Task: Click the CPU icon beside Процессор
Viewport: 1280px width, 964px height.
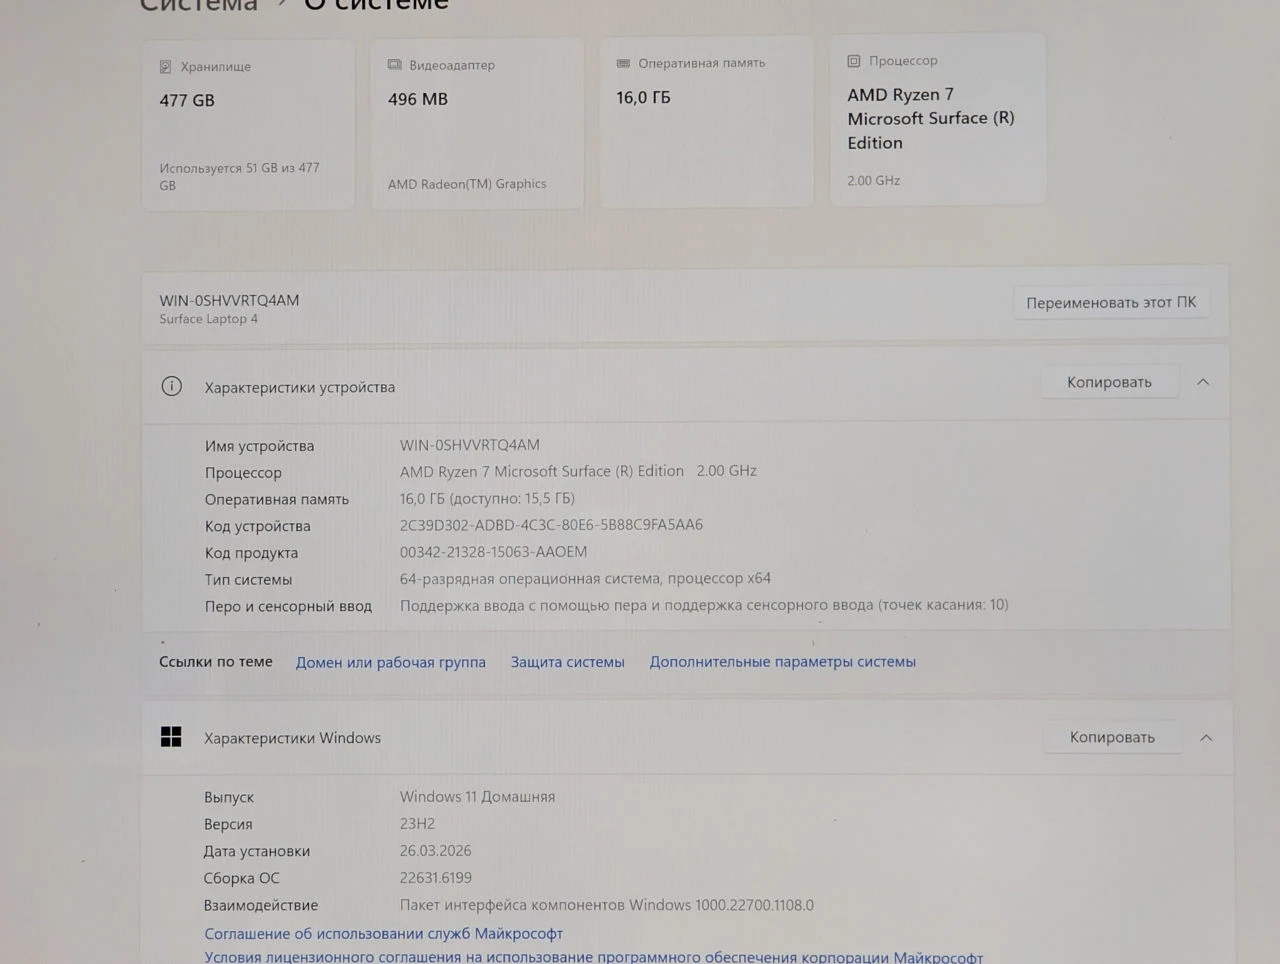Action: [853, 61]
